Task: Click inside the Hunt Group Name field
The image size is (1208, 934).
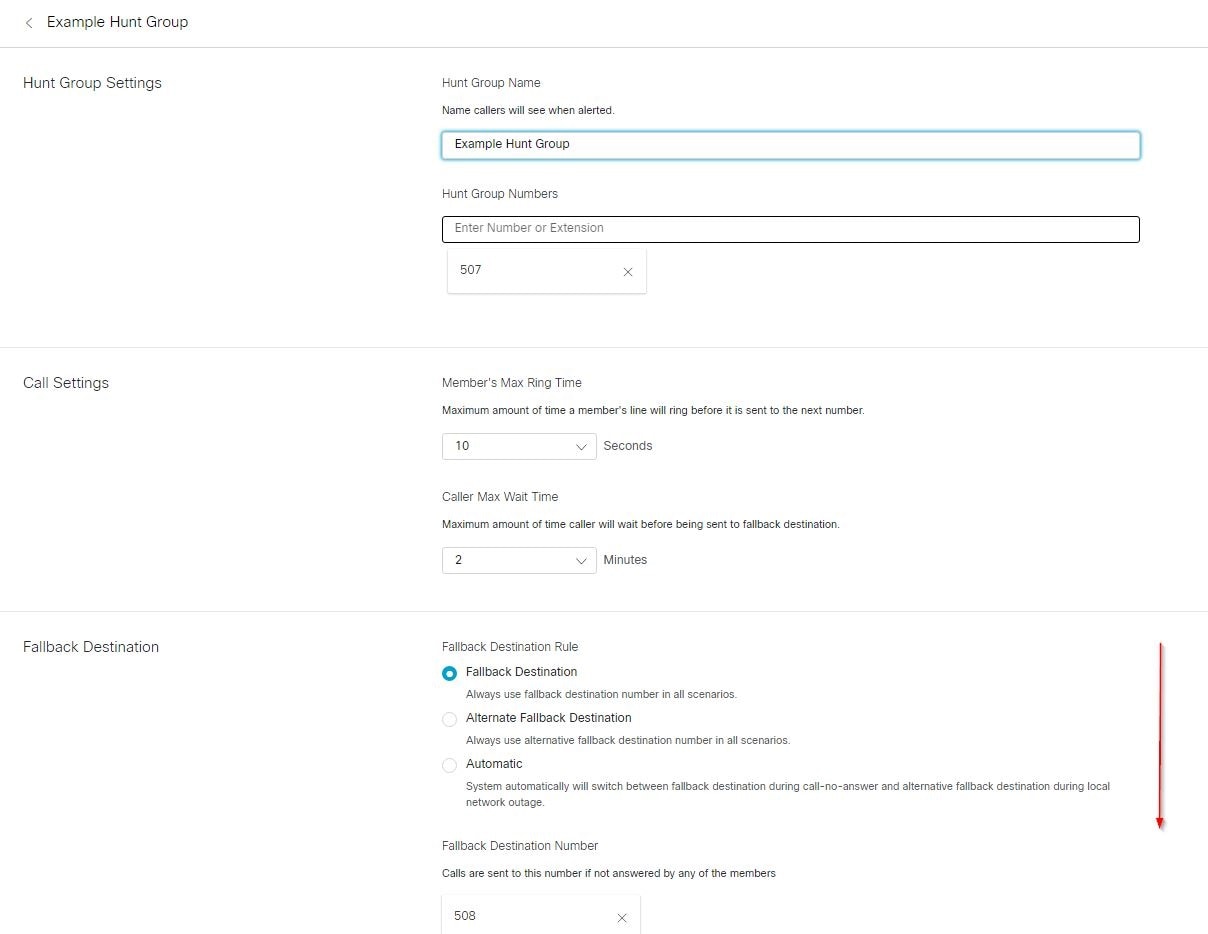Action: click(790, 145)
